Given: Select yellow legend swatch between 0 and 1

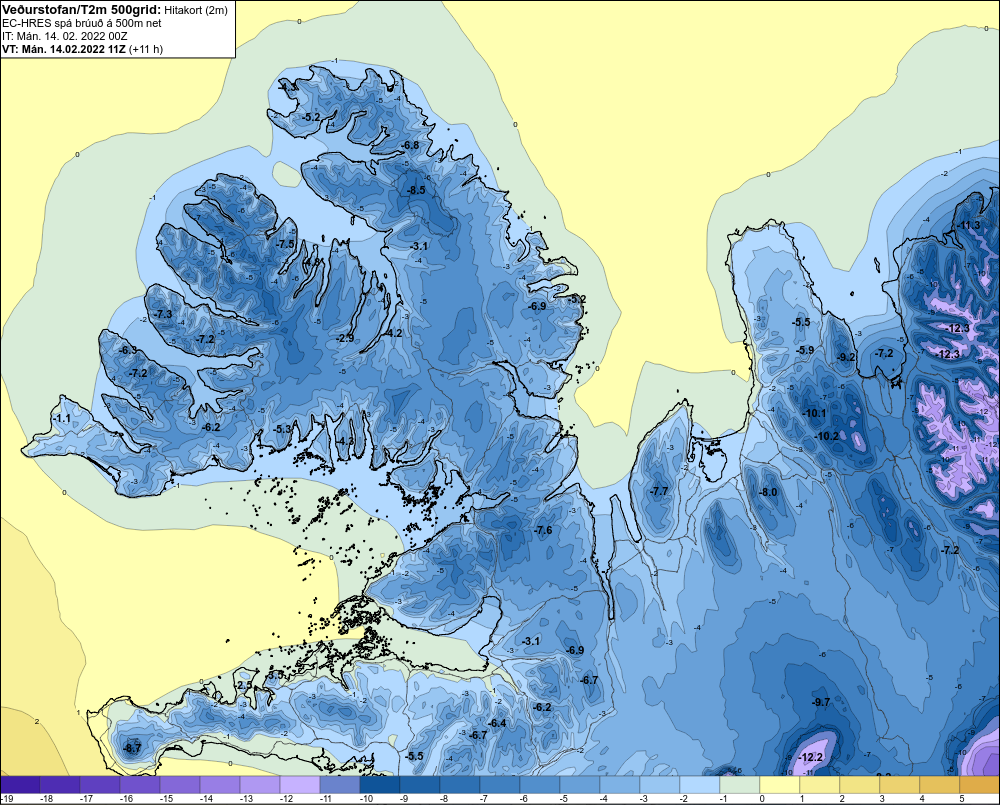Looking at the screenshot, I should tap(779, 785).
